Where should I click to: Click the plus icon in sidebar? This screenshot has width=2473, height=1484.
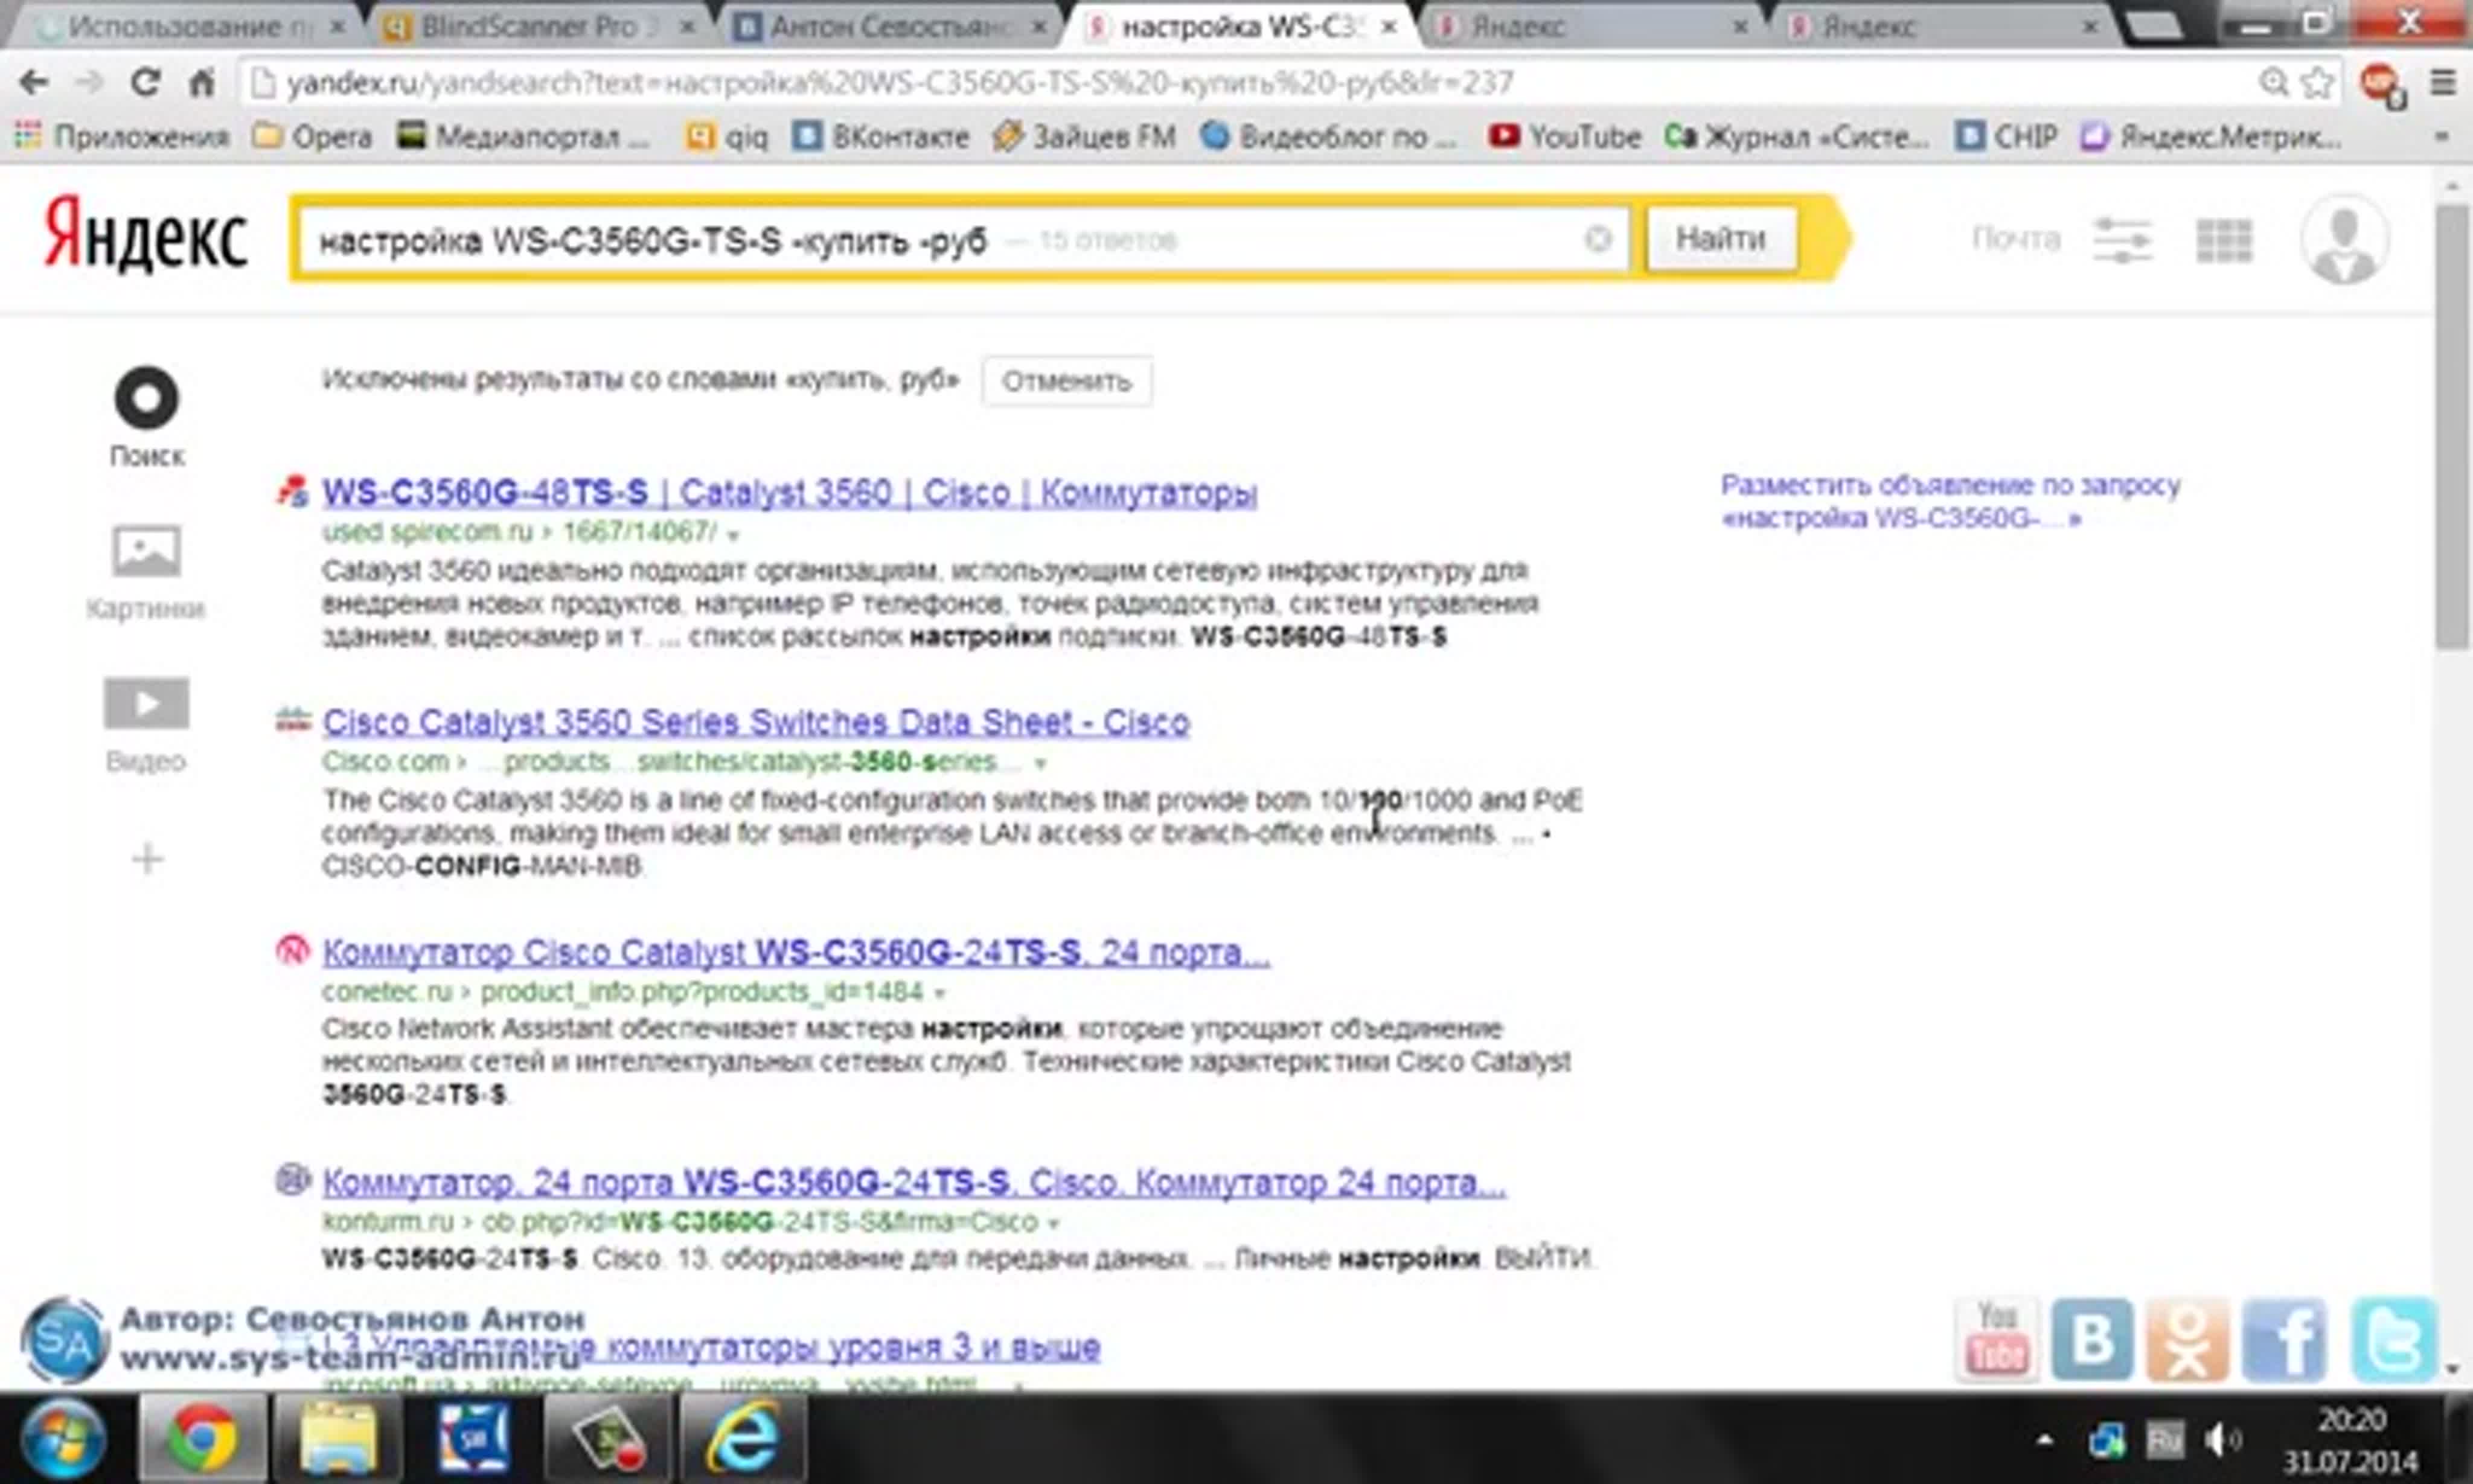pos(147,859)
